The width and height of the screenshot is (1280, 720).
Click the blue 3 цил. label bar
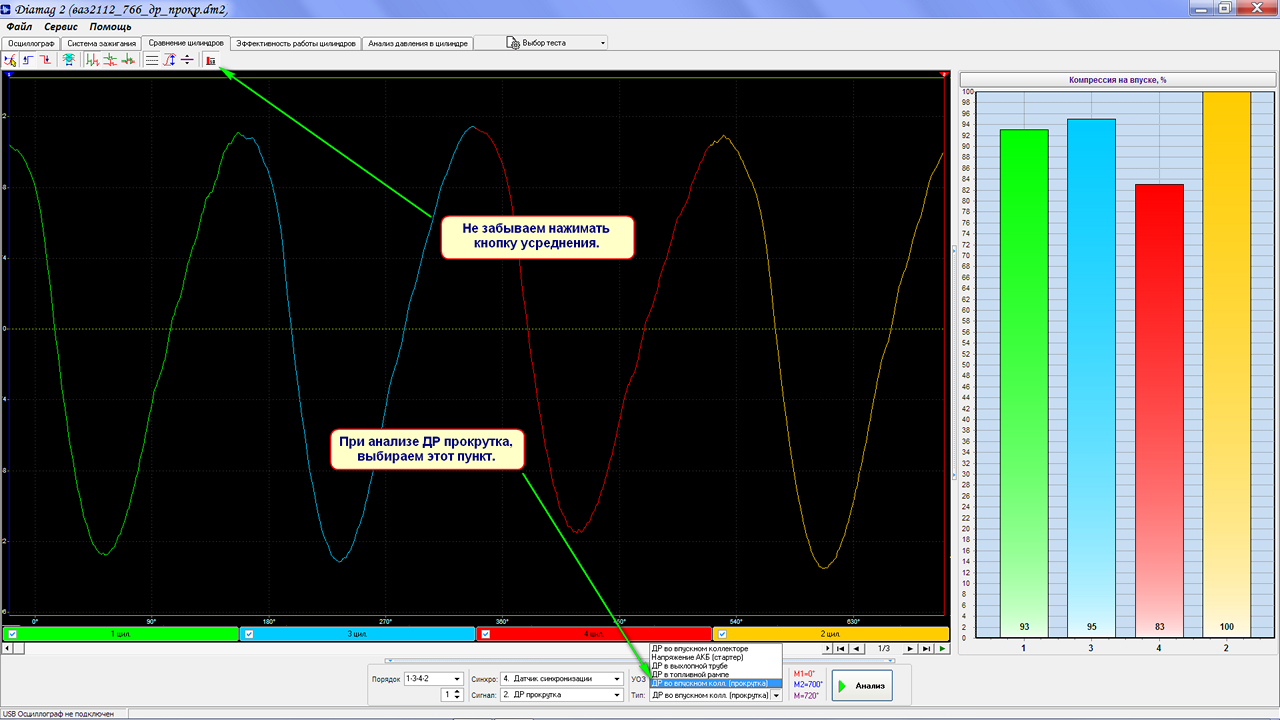[x=356, y=634]
